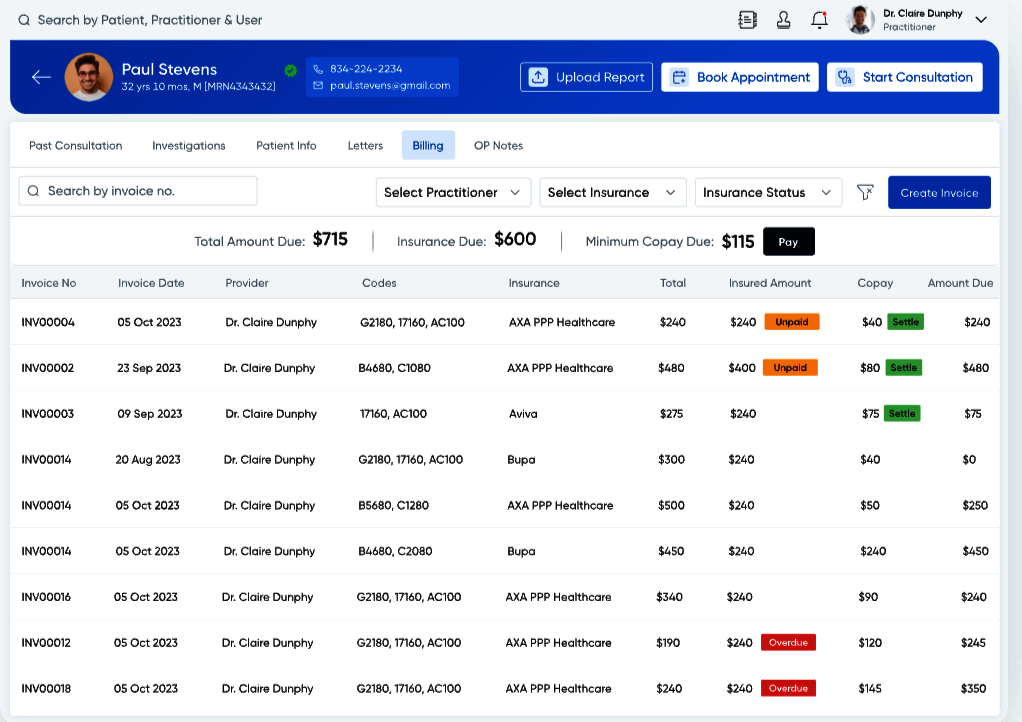Open the Investigations tab

coord(189,146)
